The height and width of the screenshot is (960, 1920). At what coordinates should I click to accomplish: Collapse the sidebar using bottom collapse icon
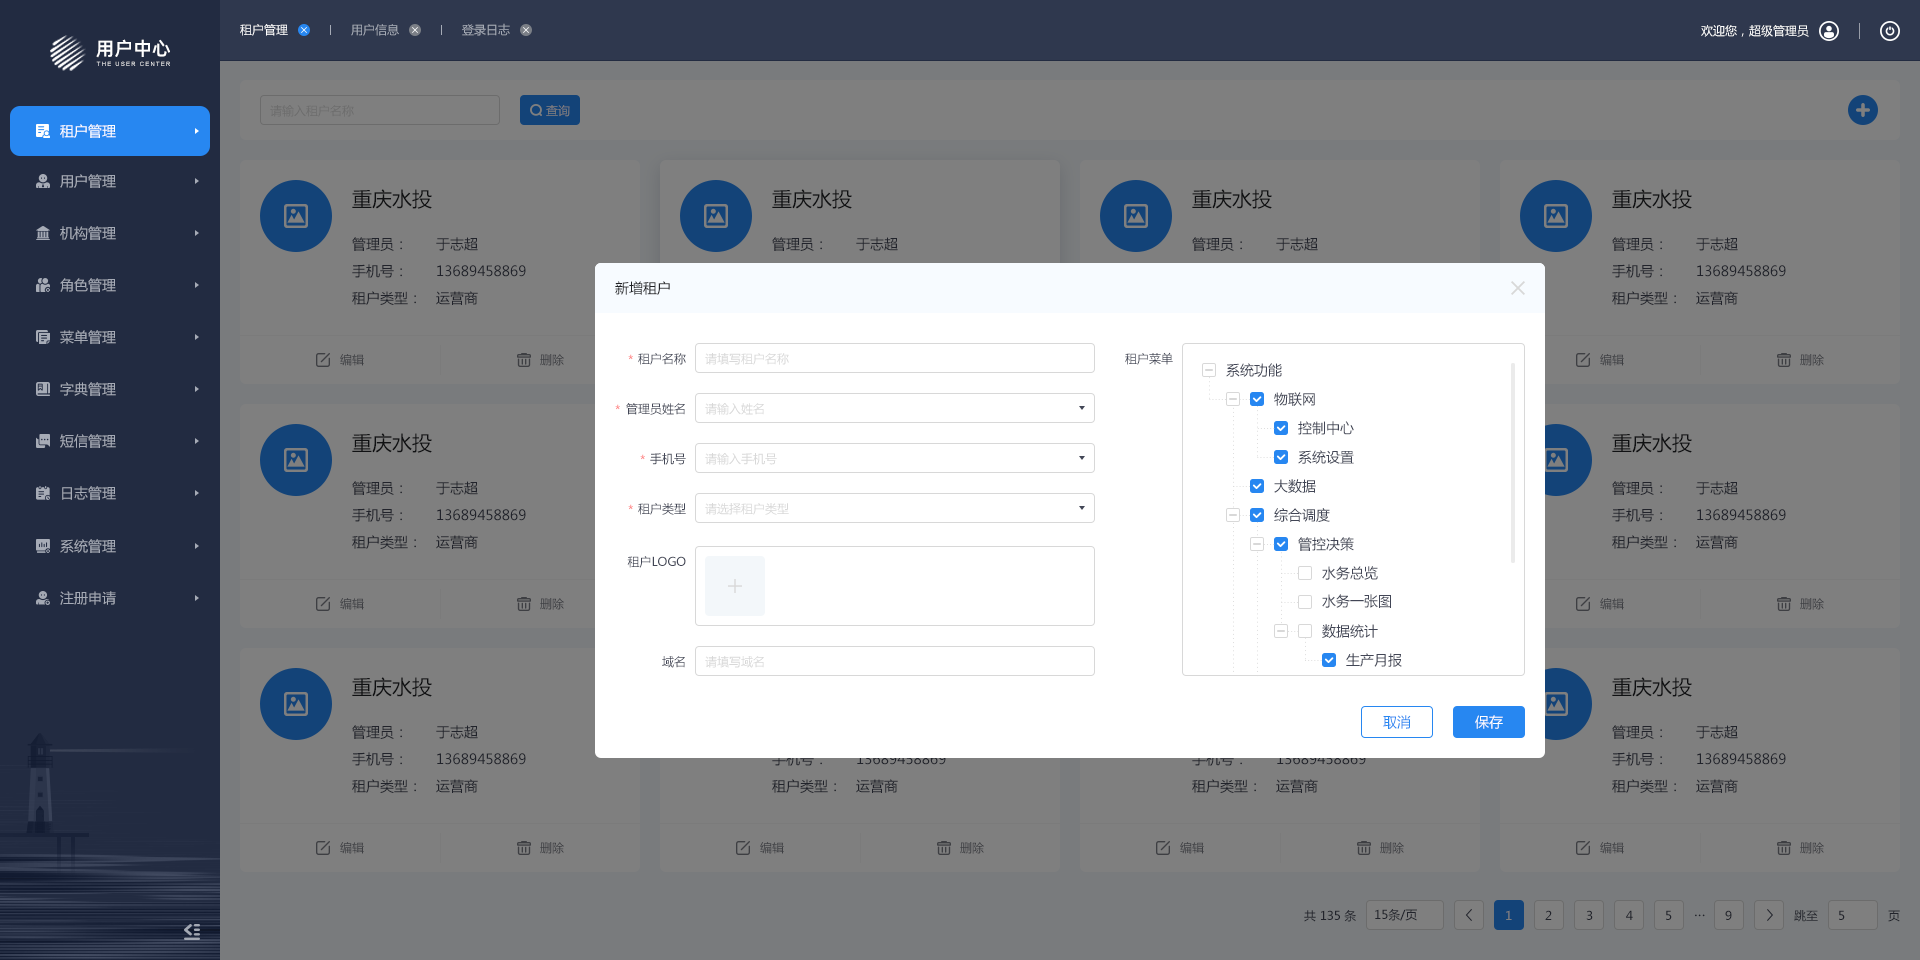192,931
